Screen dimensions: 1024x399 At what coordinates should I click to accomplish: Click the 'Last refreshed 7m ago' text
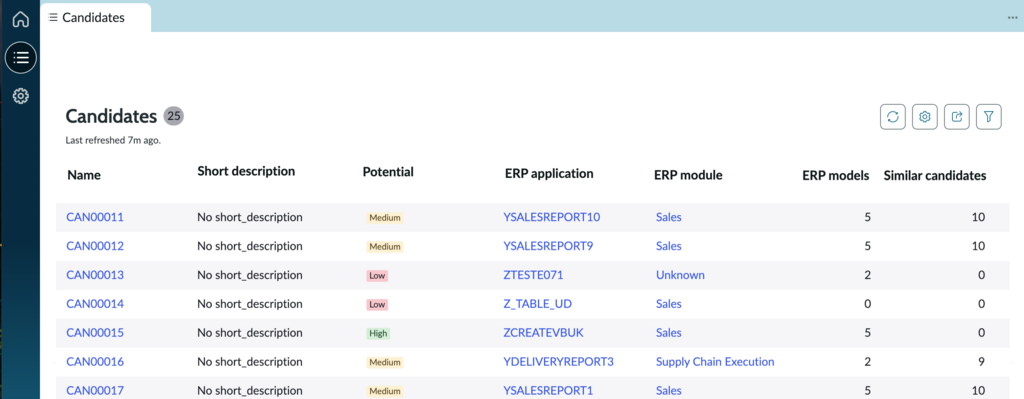pyautogui.click(x=113, y=140)
